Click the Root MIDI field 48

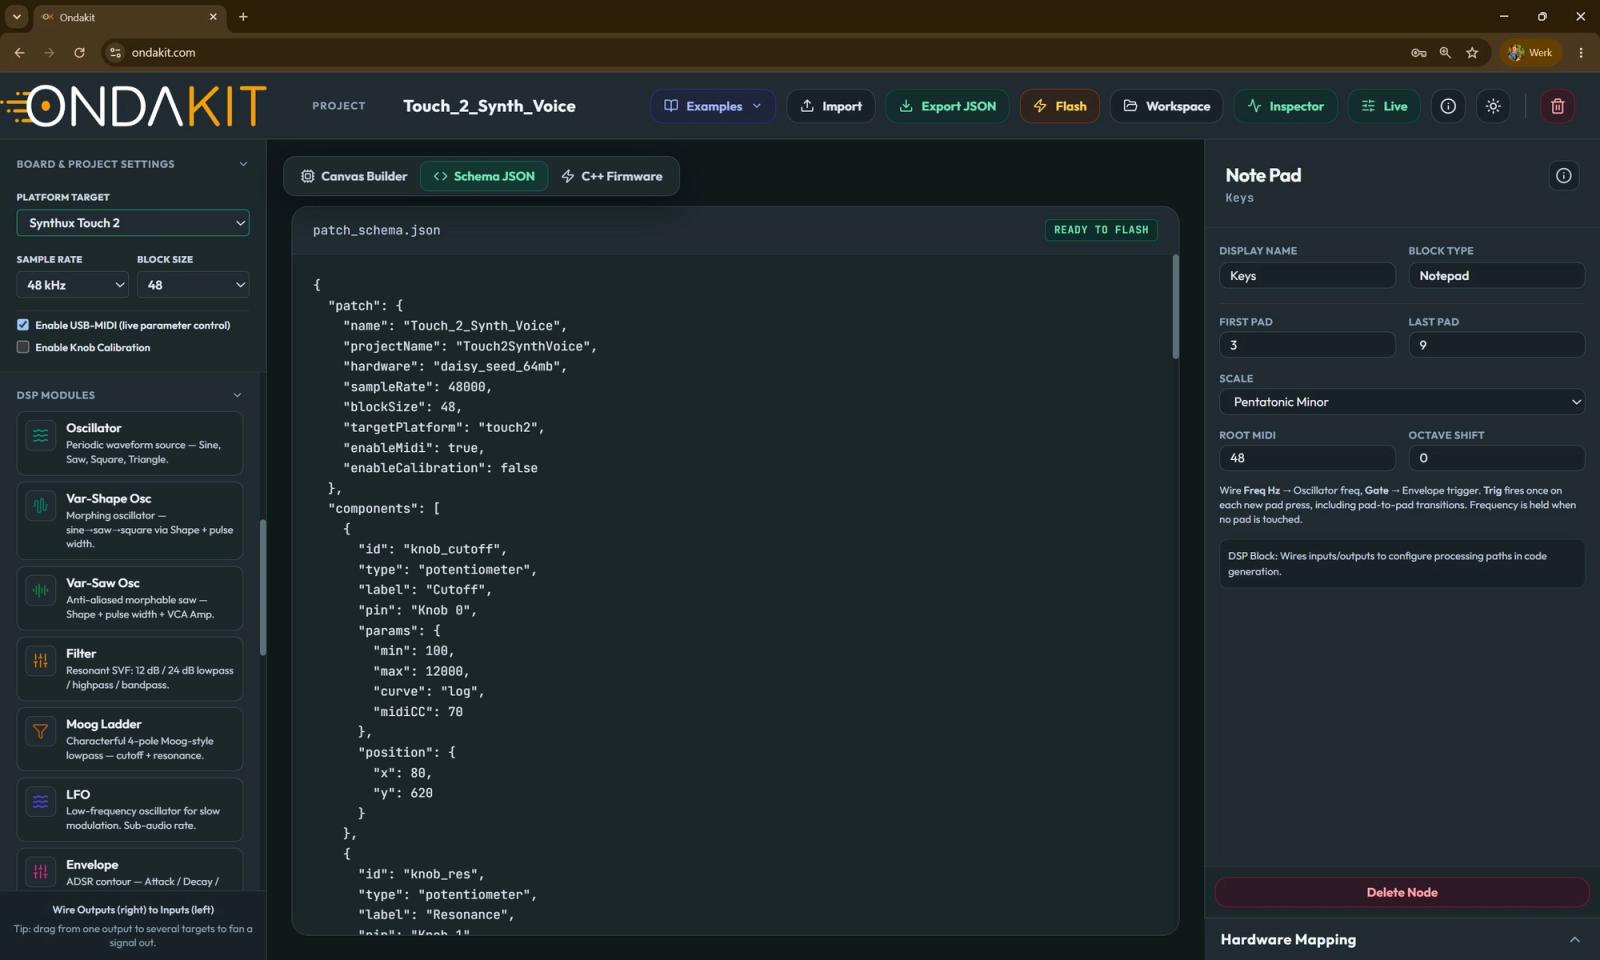1306,458
